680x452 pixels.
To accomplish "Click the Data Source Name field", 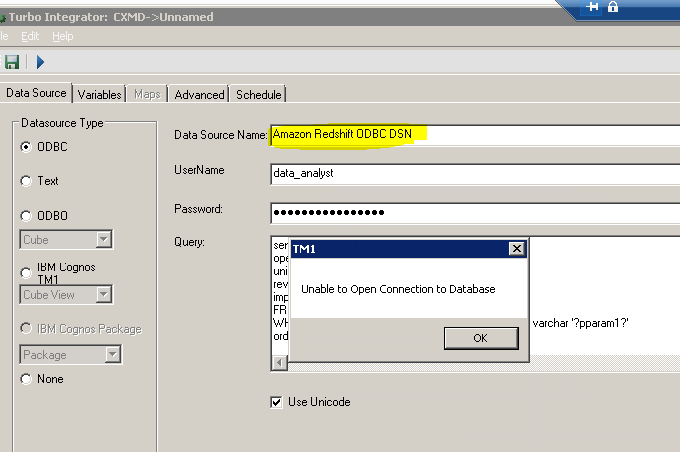I will [475, 135].
